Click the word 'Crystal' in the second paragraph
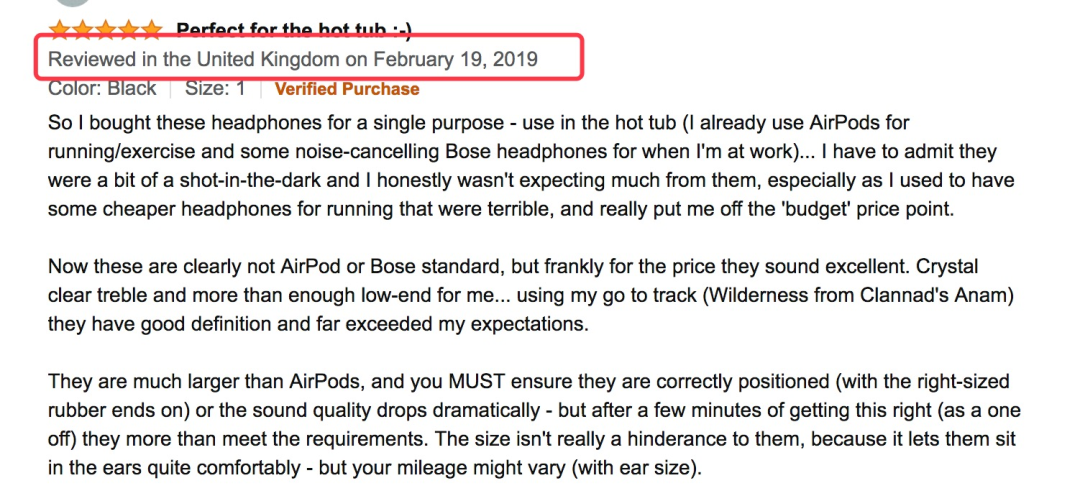This screenshot has height=496, width=1080. click(x=943, y=269)
